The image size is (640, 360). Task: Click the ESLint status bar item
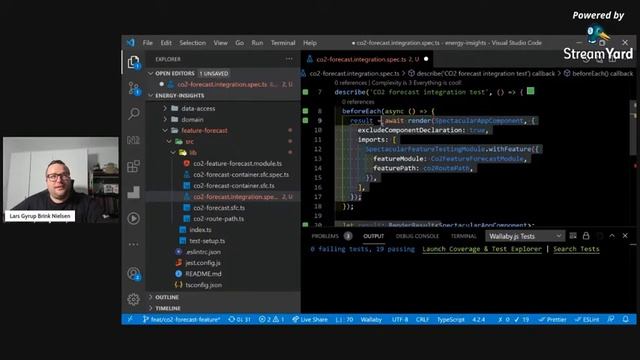pos(587,319)
